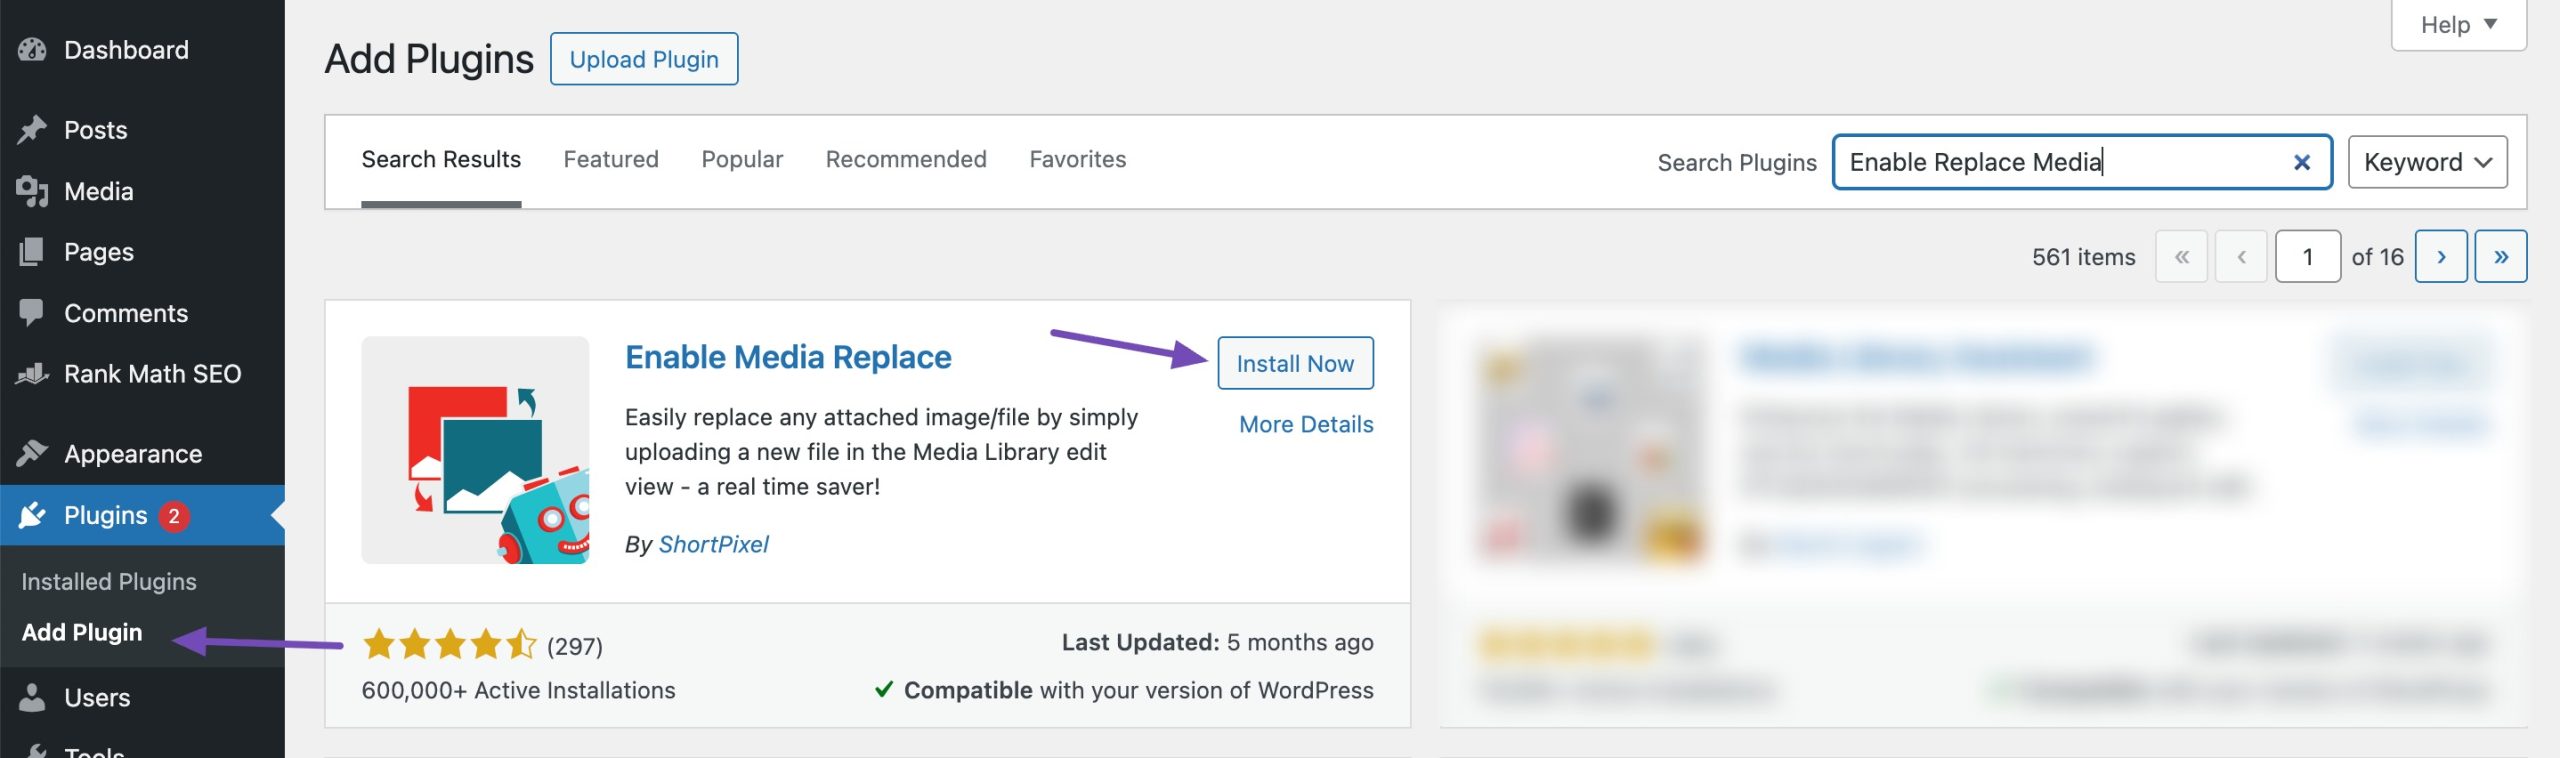Click the Plugins update count badge
The width and height of the screenshot is (2560, 758).
174,516
